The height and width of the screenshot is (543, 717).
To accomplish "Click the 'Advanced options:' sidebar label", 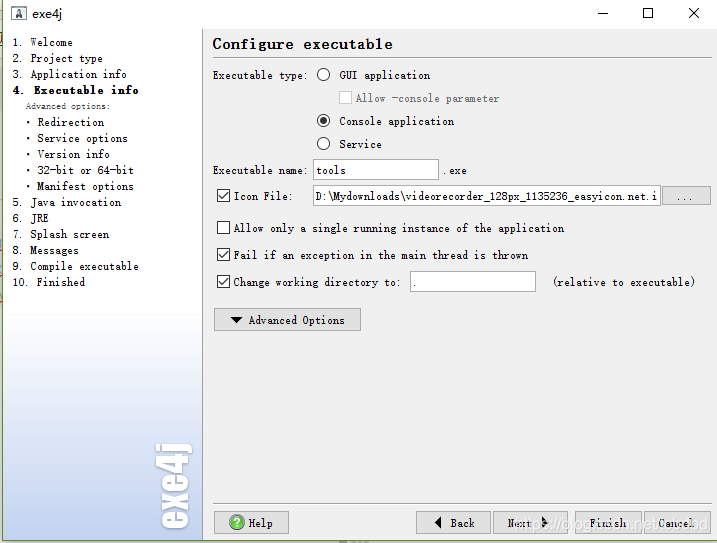I will (x=68, y=106).
